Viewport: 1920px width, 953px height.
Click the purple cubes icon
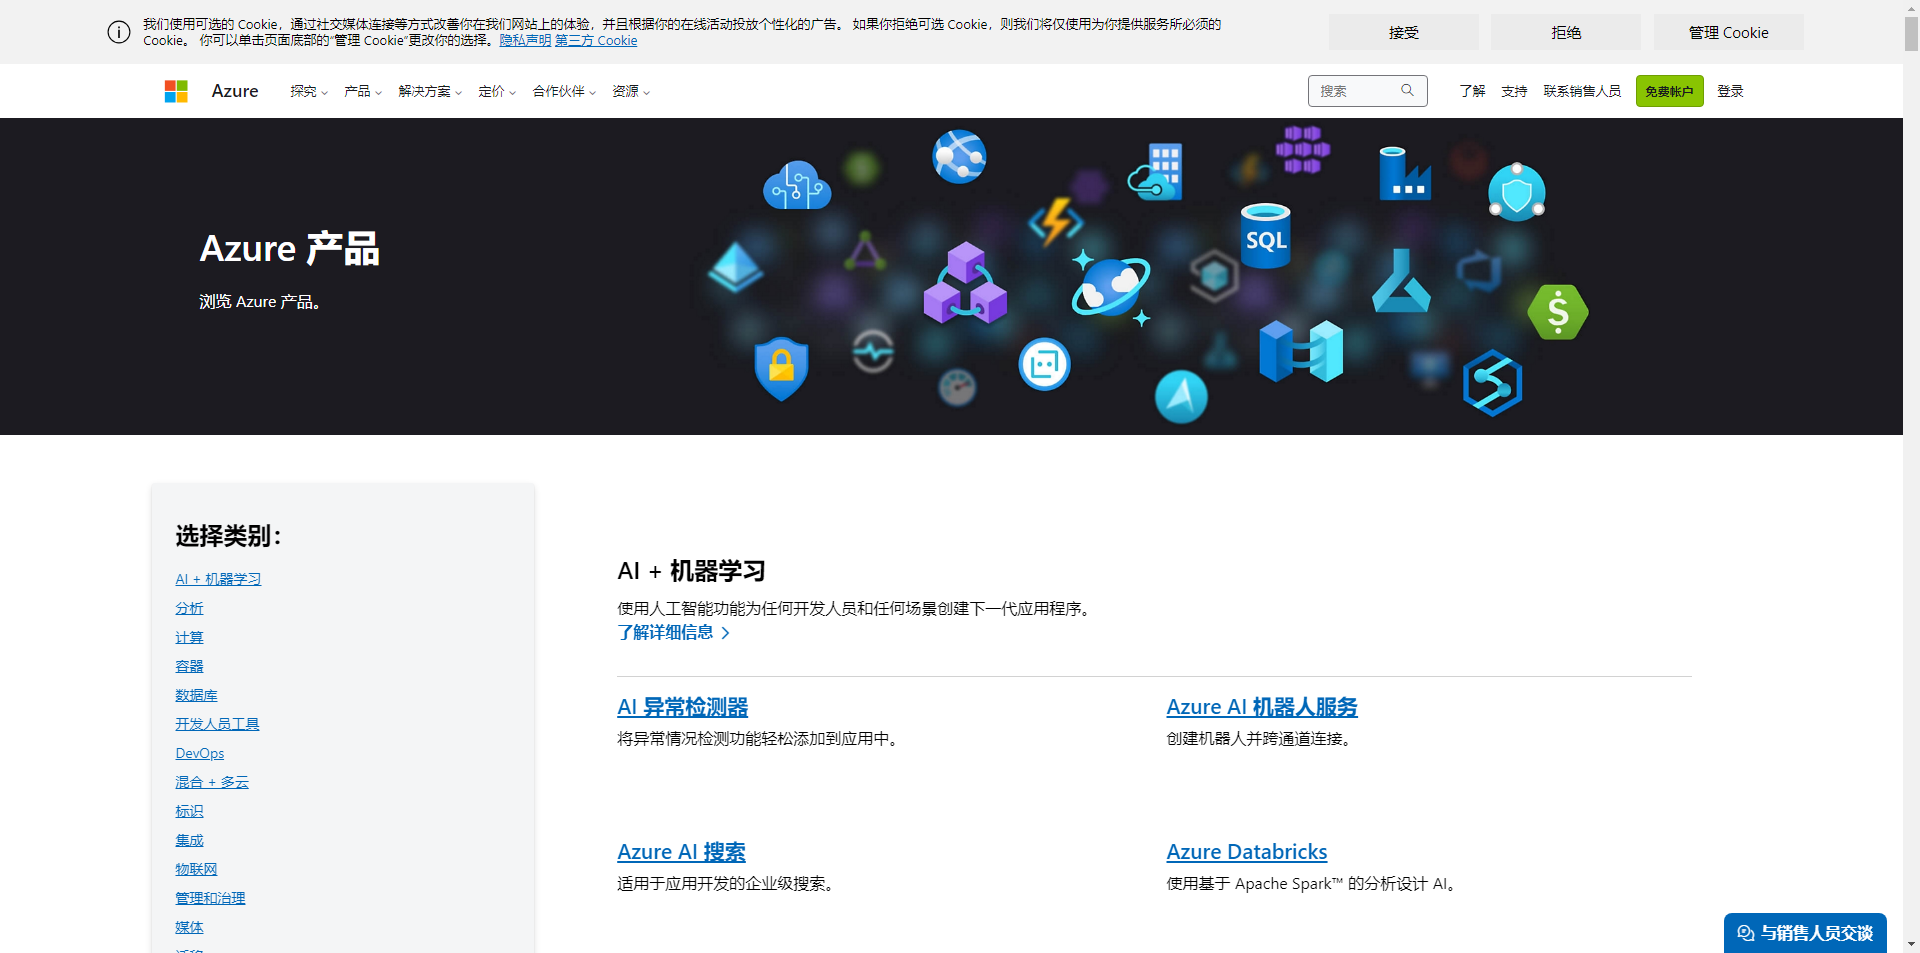coord(965,283)
